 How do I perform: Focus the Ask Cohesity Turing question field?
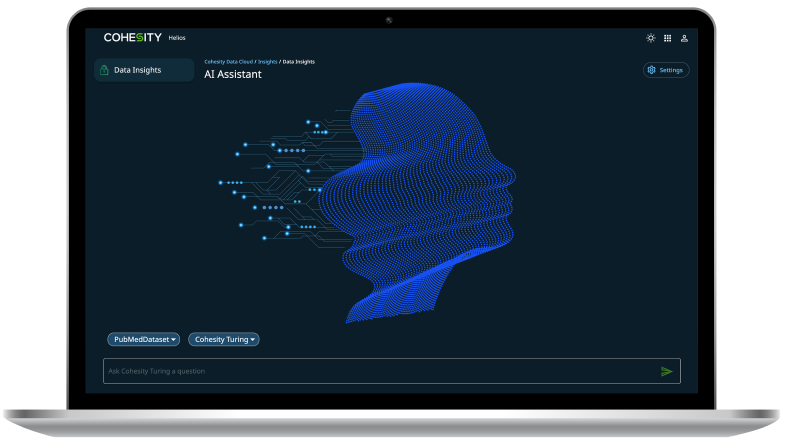[391, 371]
